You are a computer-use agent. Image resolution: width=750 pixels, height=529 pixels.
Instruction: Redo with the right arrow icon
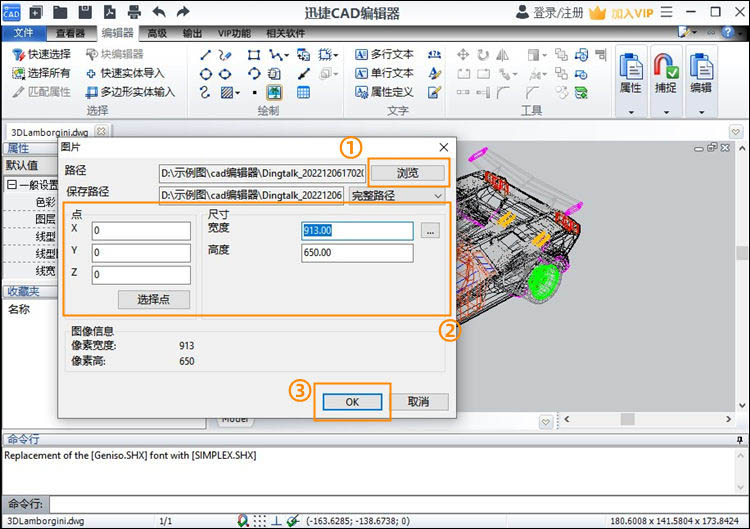tap(183, 11)
